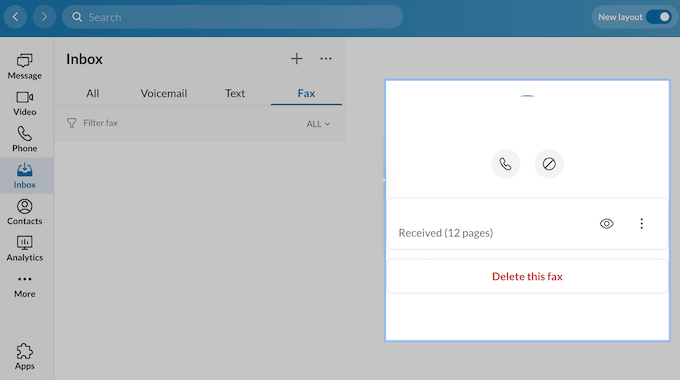Open Video in the sidebar
This screenshot has height=380, width=680.
coord(25,103)
